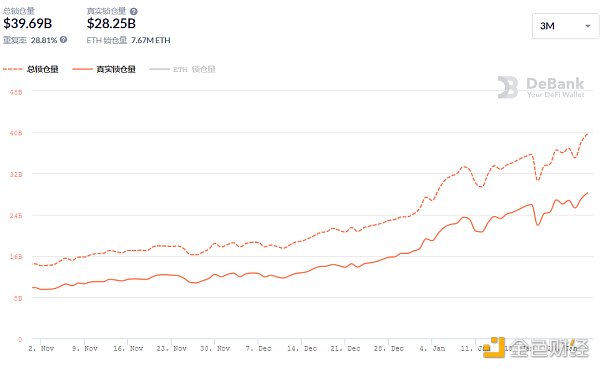Click the help icon beside 重复率 28.81%
Viewport: 600px width, 369px height.
(64, 39)
